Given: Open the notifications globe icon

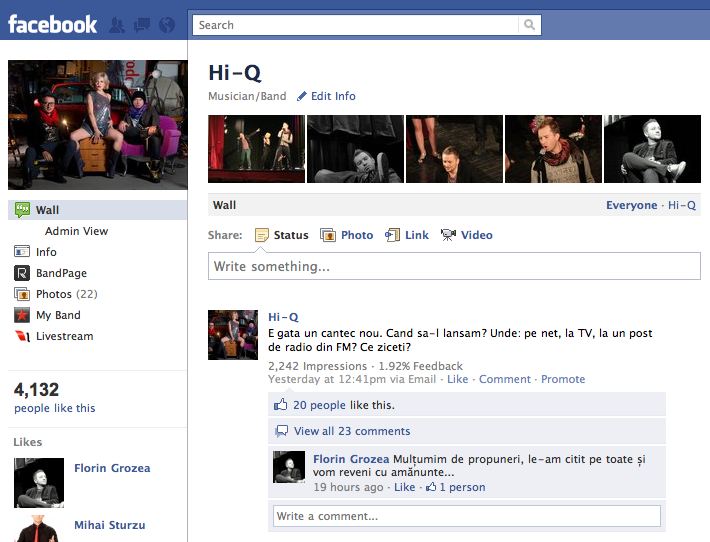Looking at the screenshot, I should click(166, 25).
